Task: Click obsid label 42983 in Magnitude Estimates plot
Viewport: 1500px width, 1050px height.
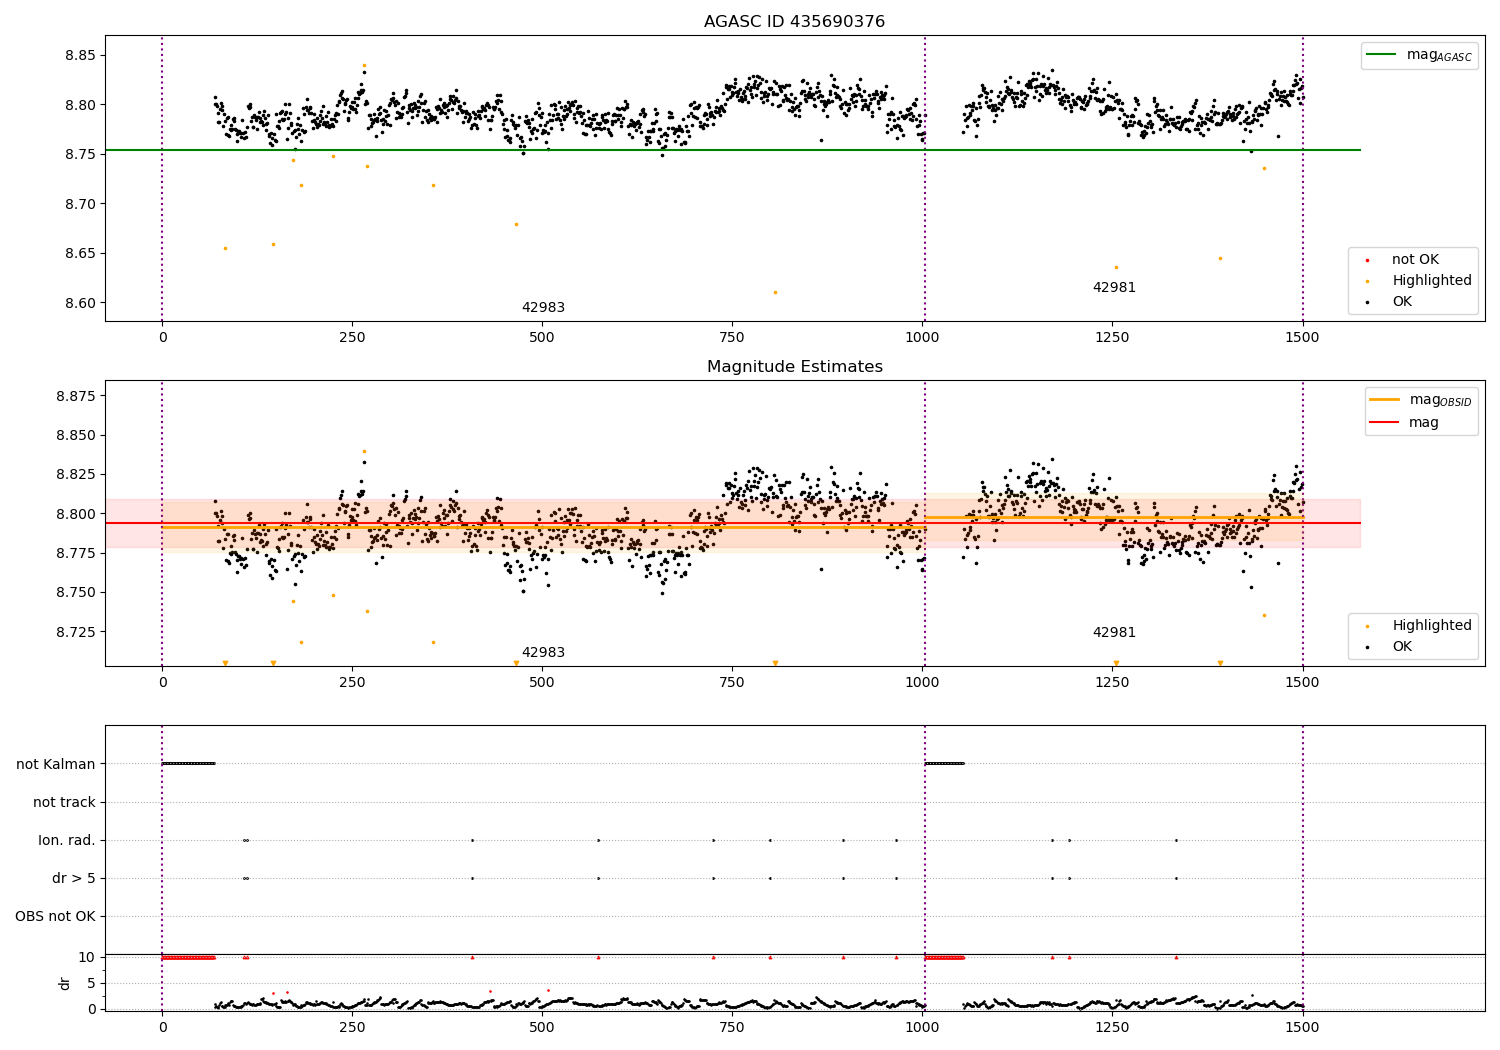Action: tap(543, 653)
